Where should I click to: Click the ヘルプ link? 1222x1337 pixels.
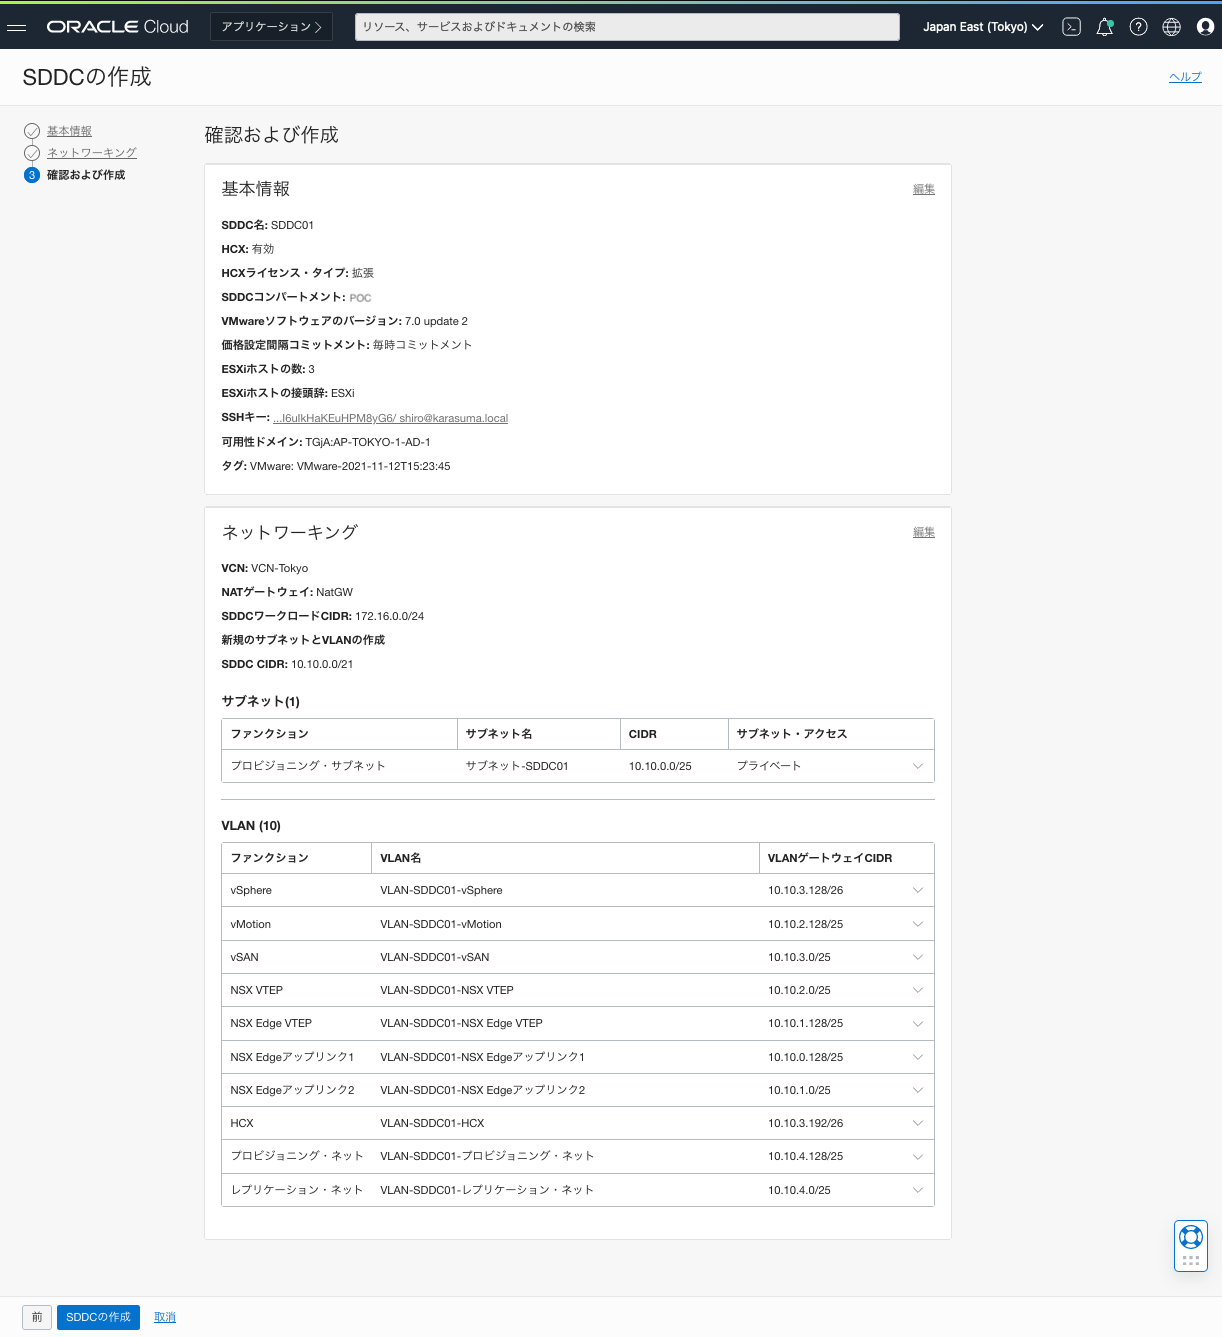pyautogui.click(x=1185, y=77)
